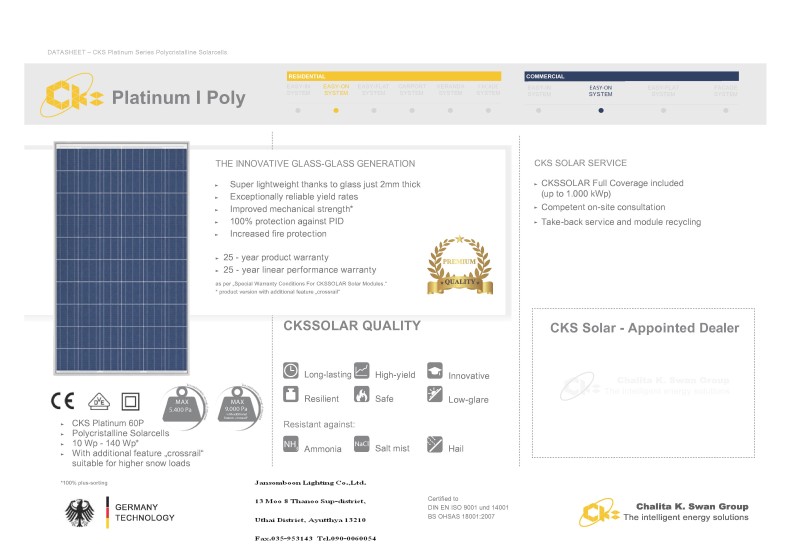Viewport: 791px width, 559px height.
Task: Click the 'CKSSOLAR Full Coverage included' line
Action: pyautogui.click(x=612, y=183)
